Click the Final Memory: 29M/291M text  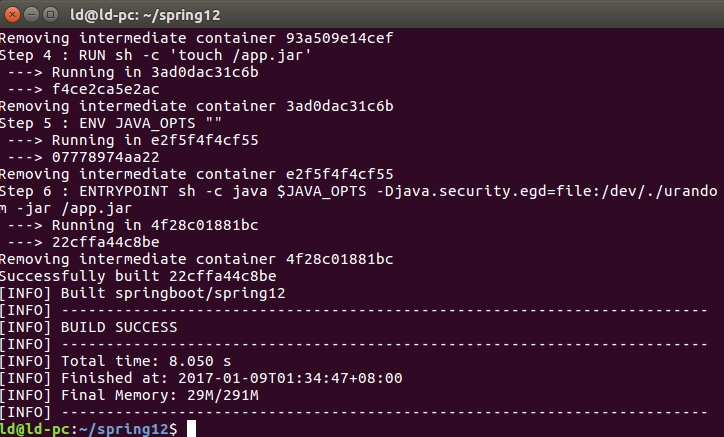point(160,395)
